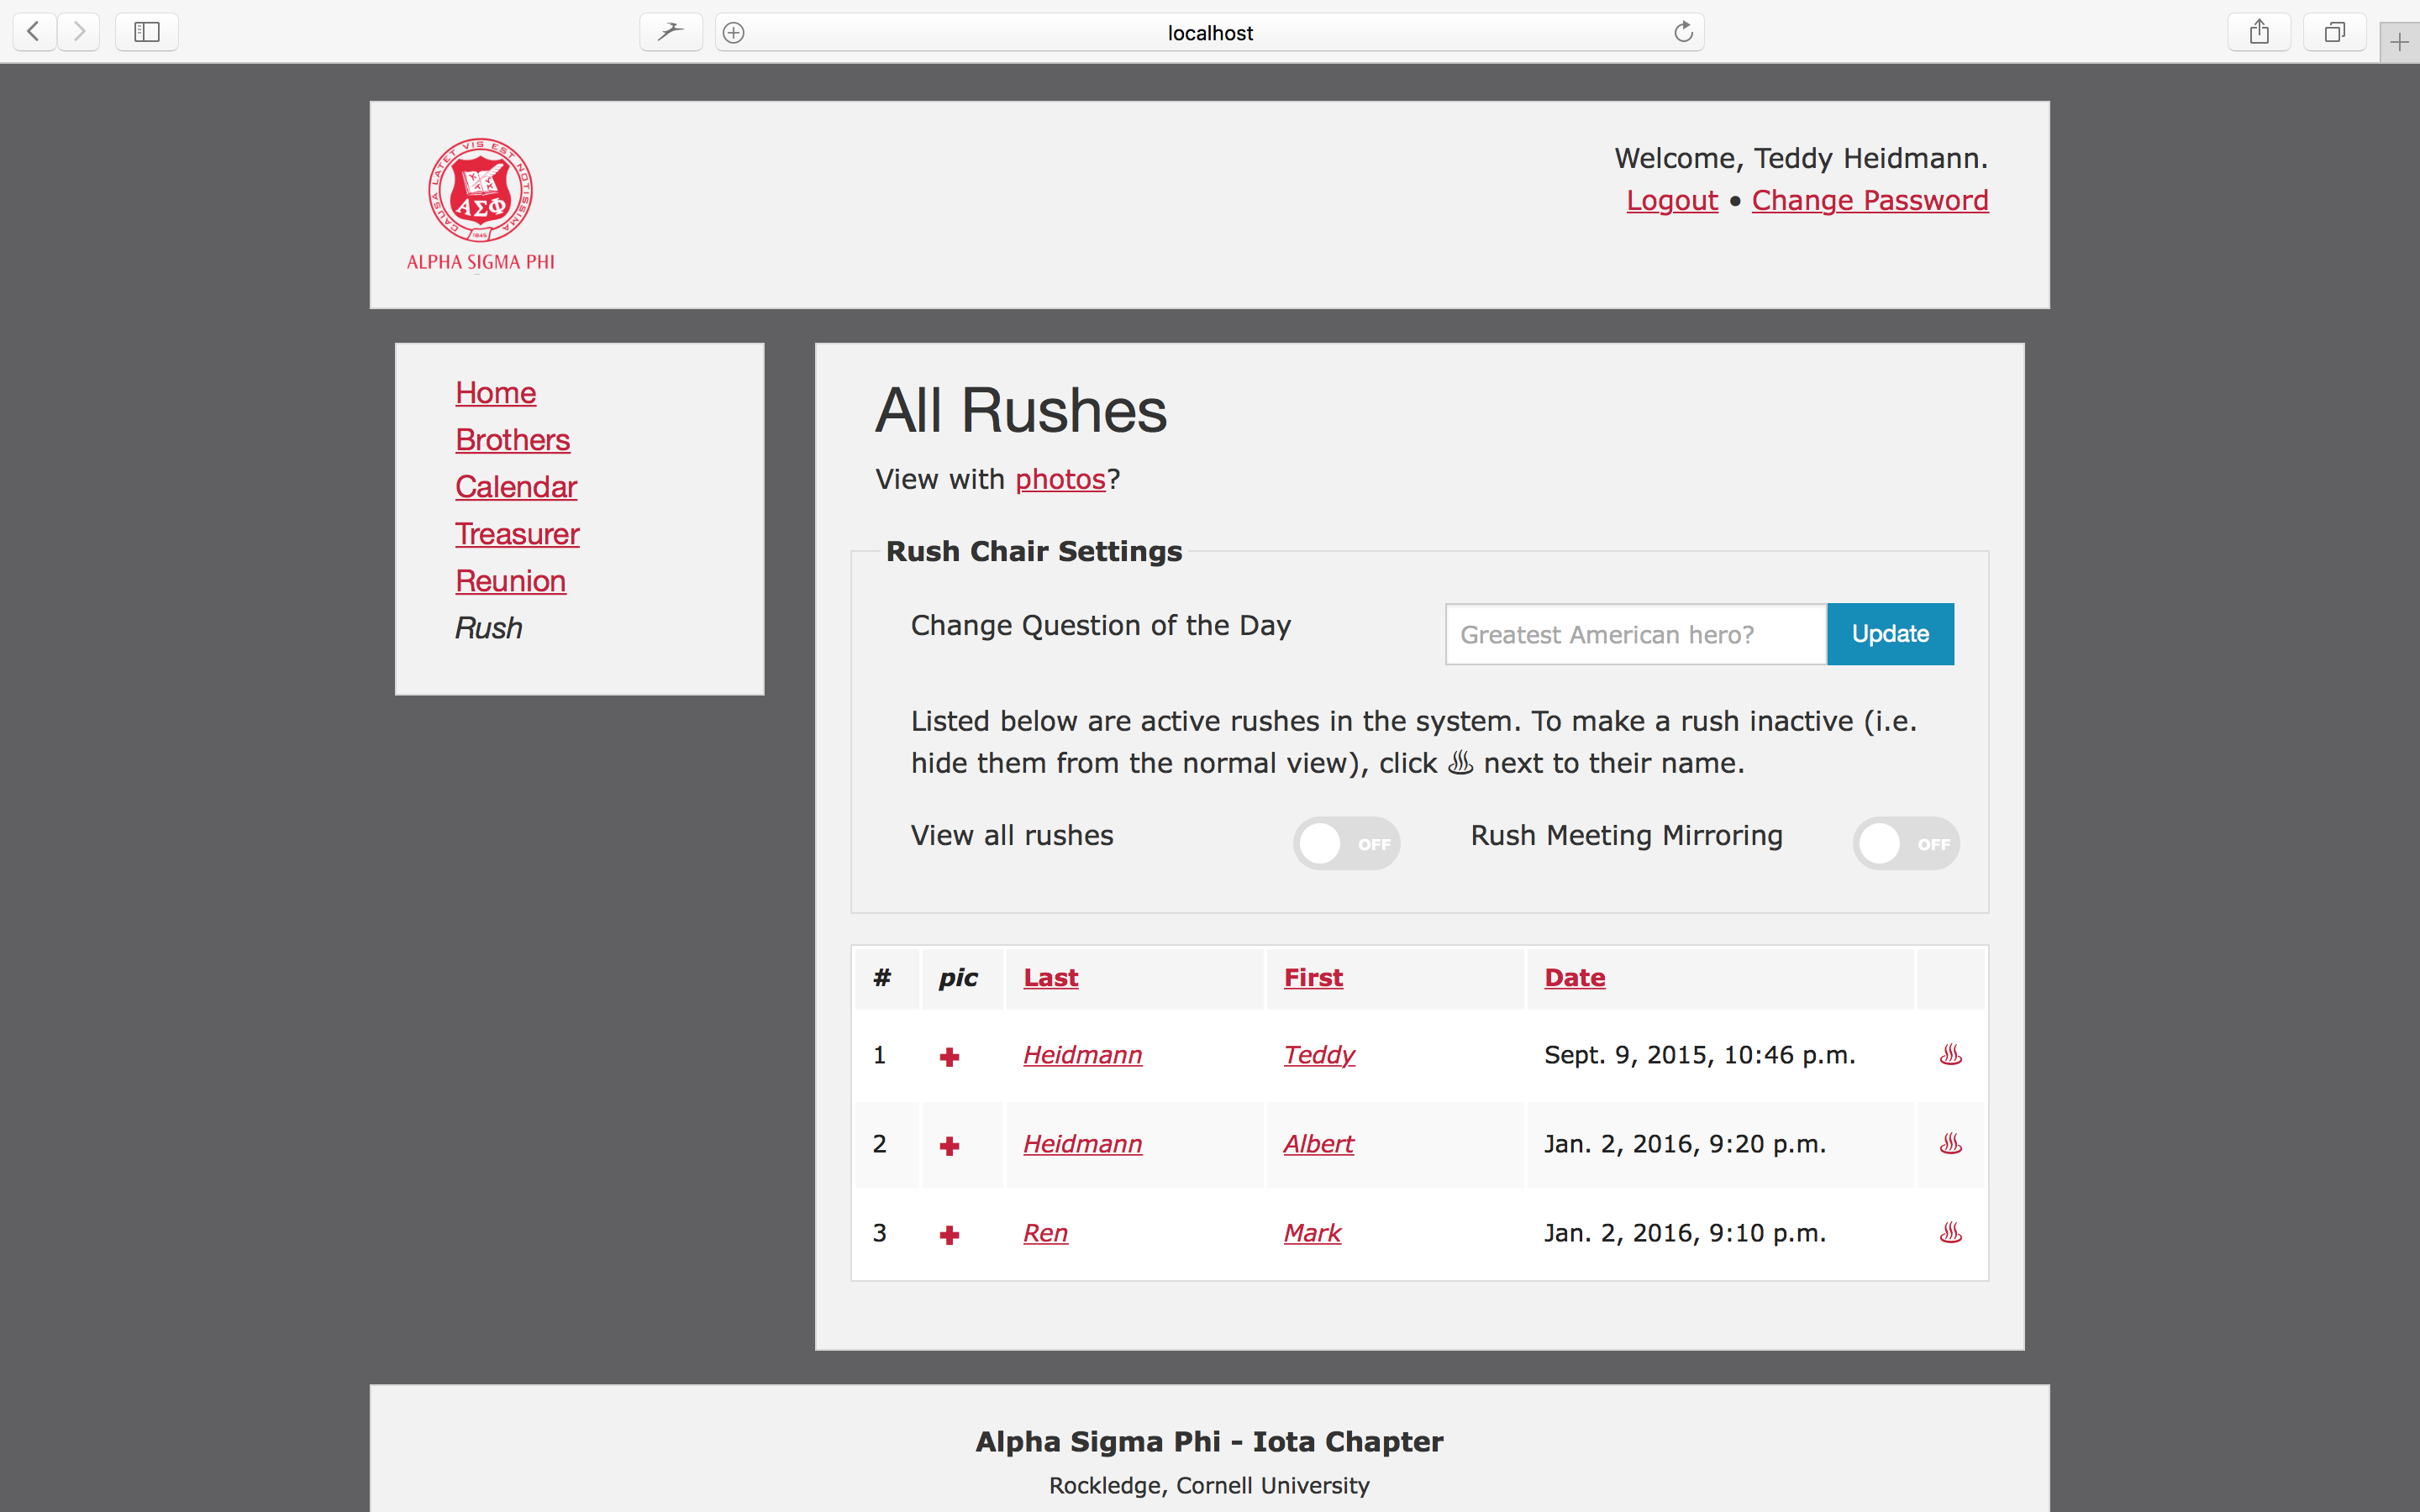Select the Rush sidebar item
The width and height of the screenshot is (2420, 1512).
tap(488, 628)
